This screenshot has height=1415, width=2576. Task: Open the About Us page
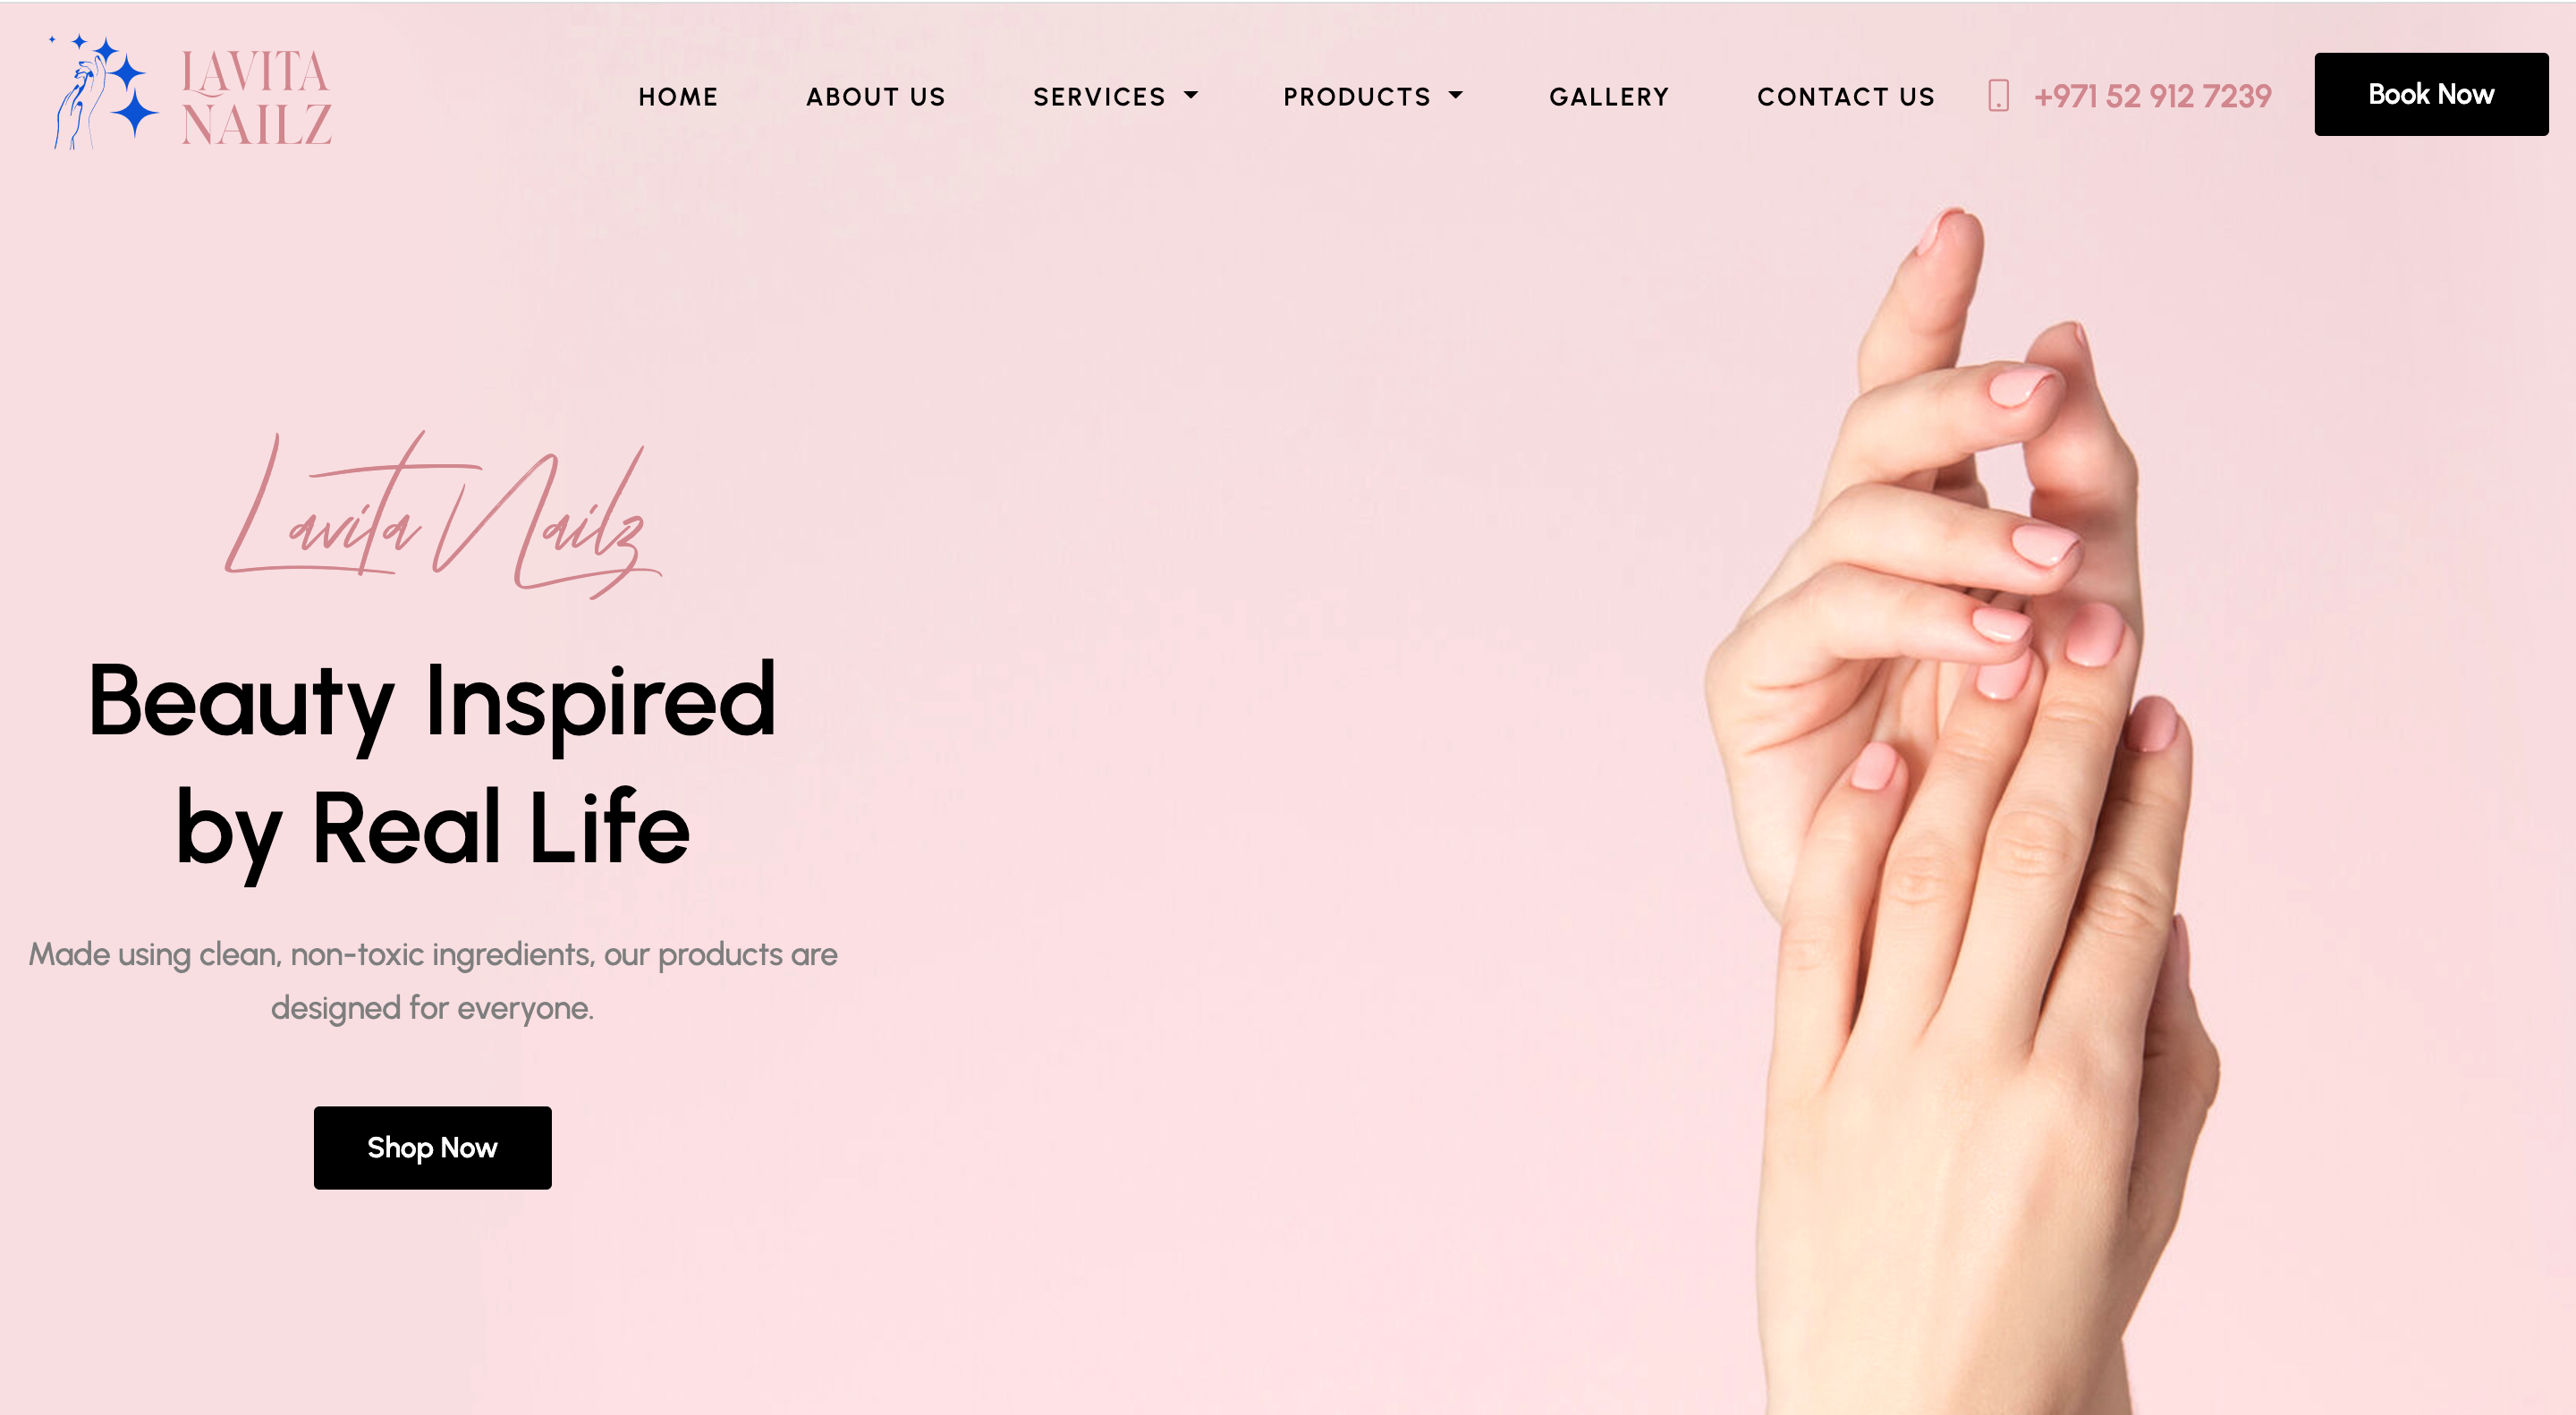[x=875, y=97]
